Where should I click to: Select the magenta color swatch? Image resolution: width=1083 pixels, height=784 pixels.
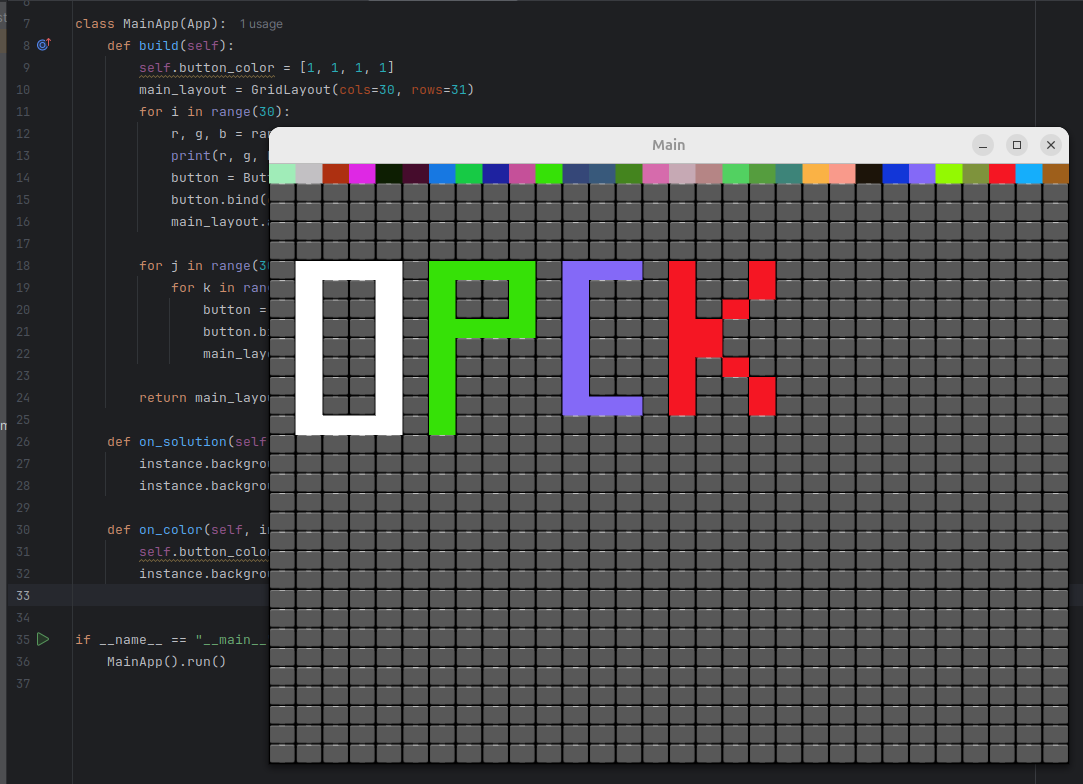click(x=362, y=173)
